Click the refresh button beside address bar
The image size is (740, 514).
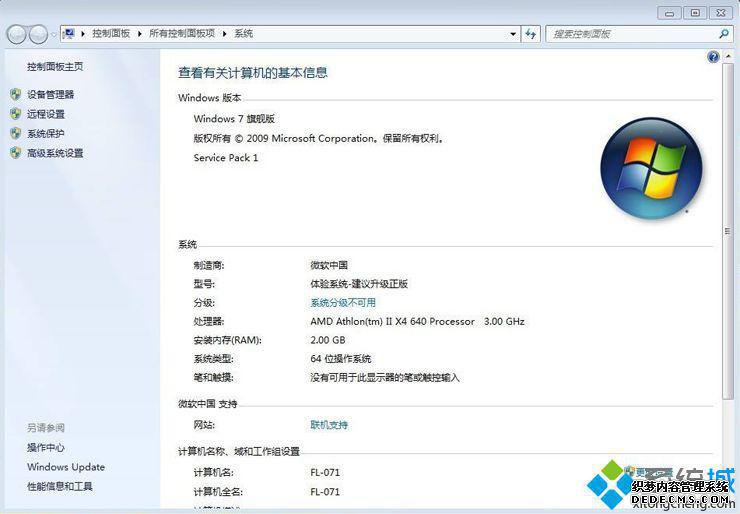click(x=530, y=34)
